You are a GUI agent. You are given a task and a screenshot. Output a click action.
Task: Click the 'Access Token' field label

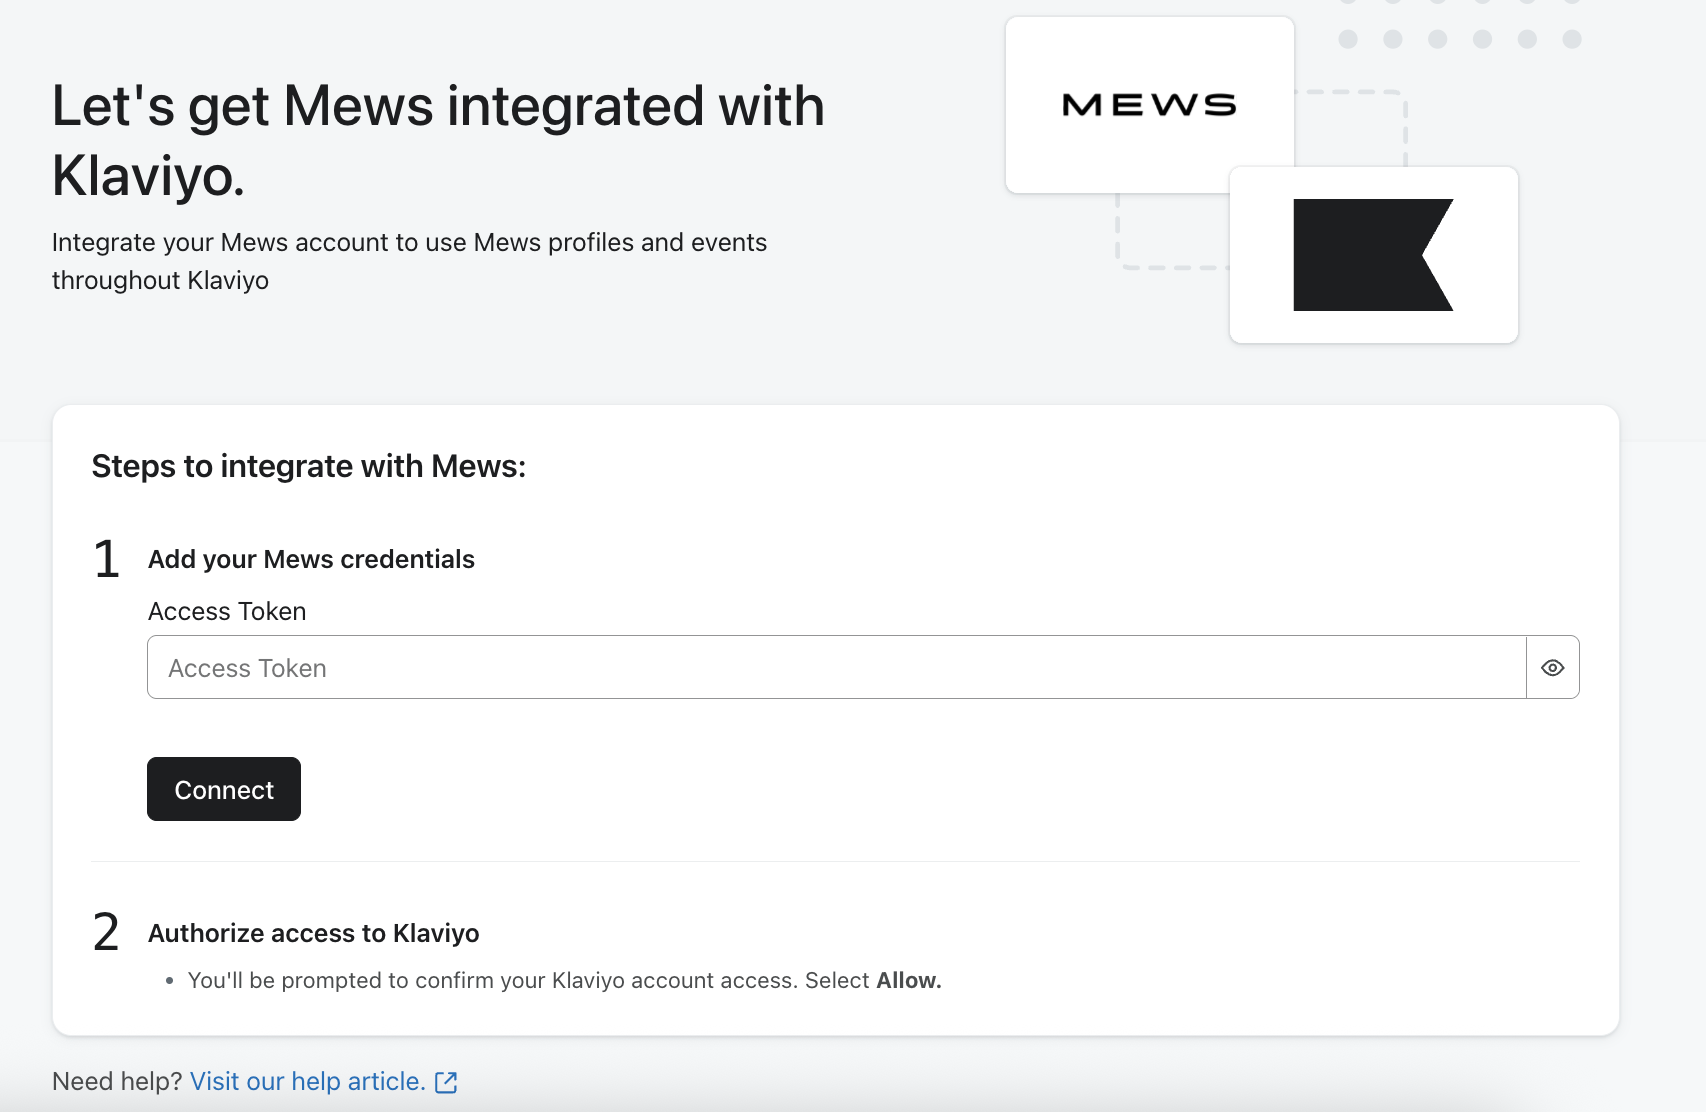click(227, 611)
